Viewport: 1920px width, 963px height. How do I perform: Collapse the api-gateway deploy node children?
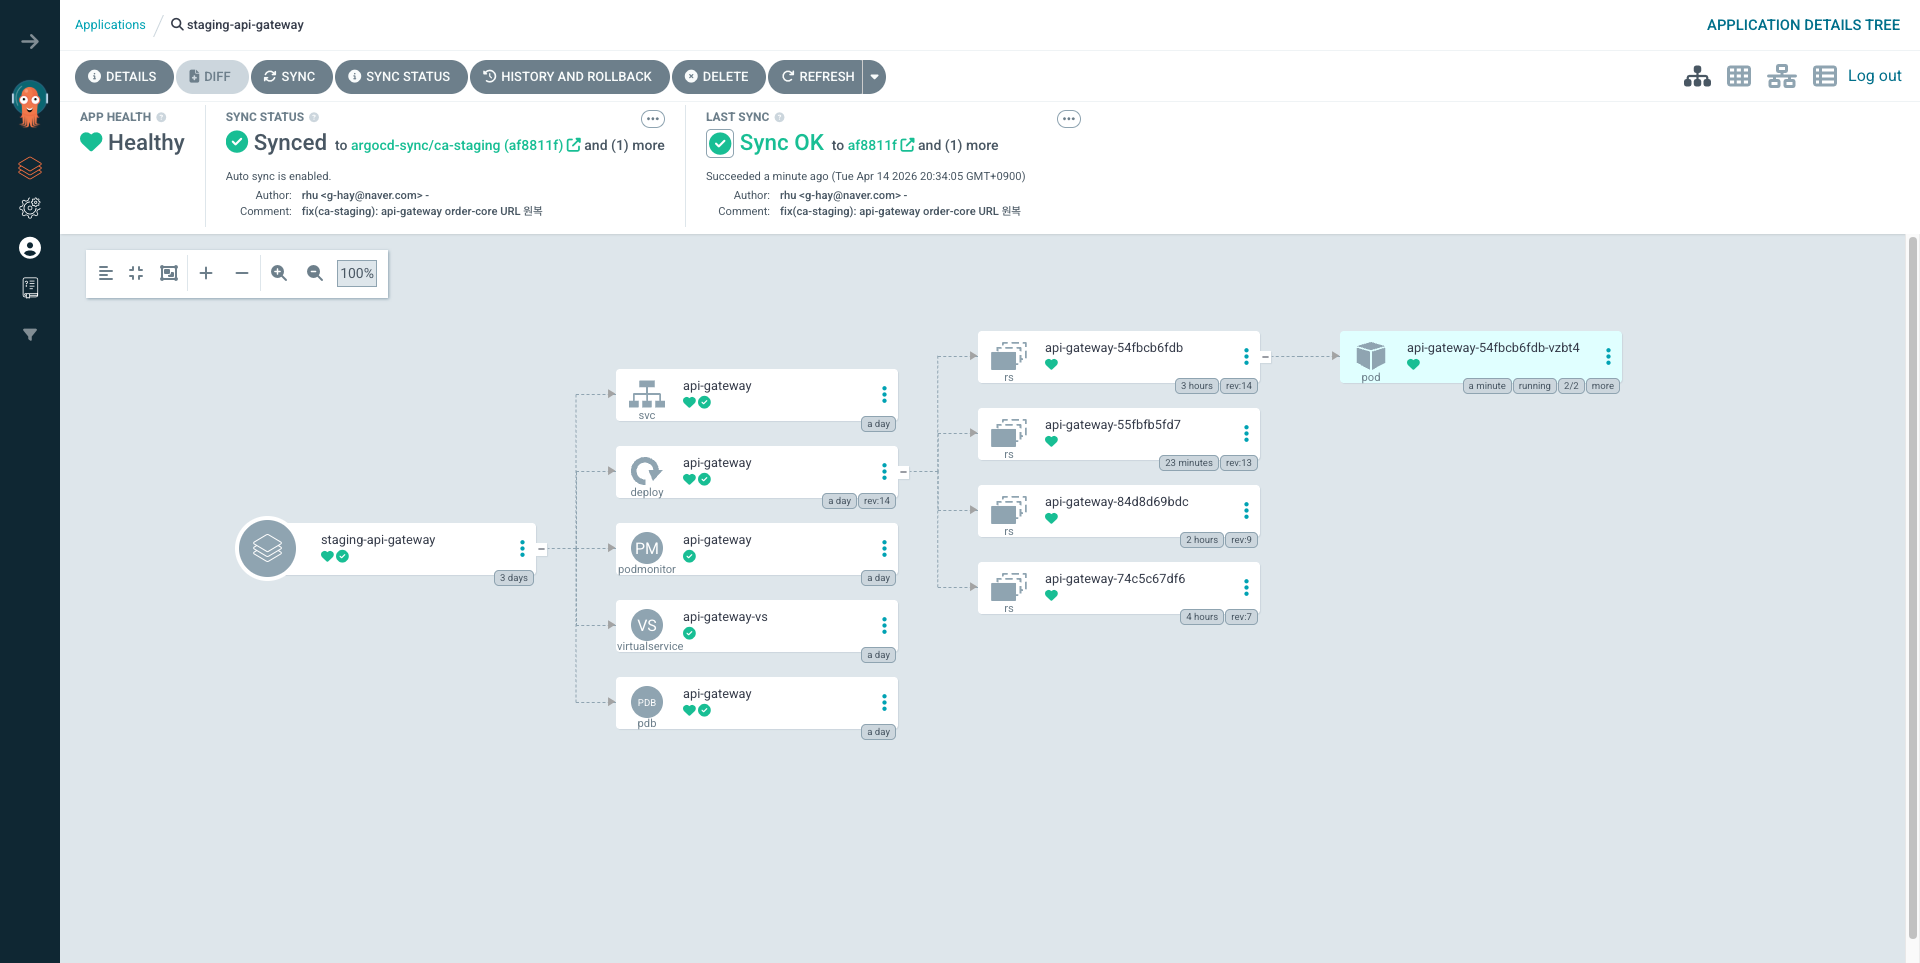pyautogui.click(x=903, y=472)
